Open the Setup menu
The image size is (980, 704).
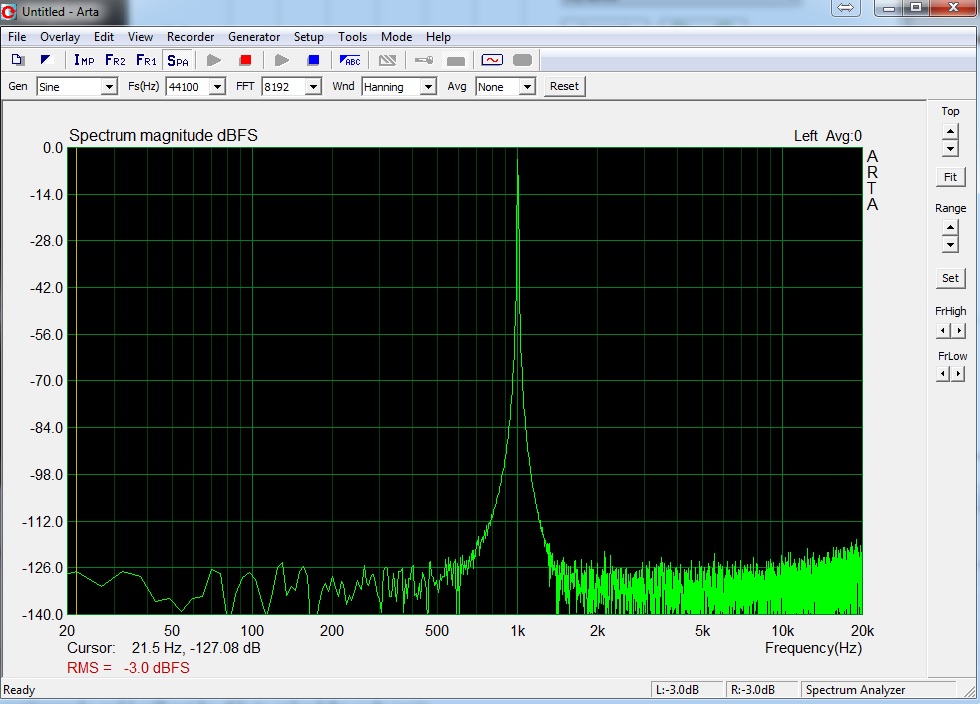pos(309,37)
